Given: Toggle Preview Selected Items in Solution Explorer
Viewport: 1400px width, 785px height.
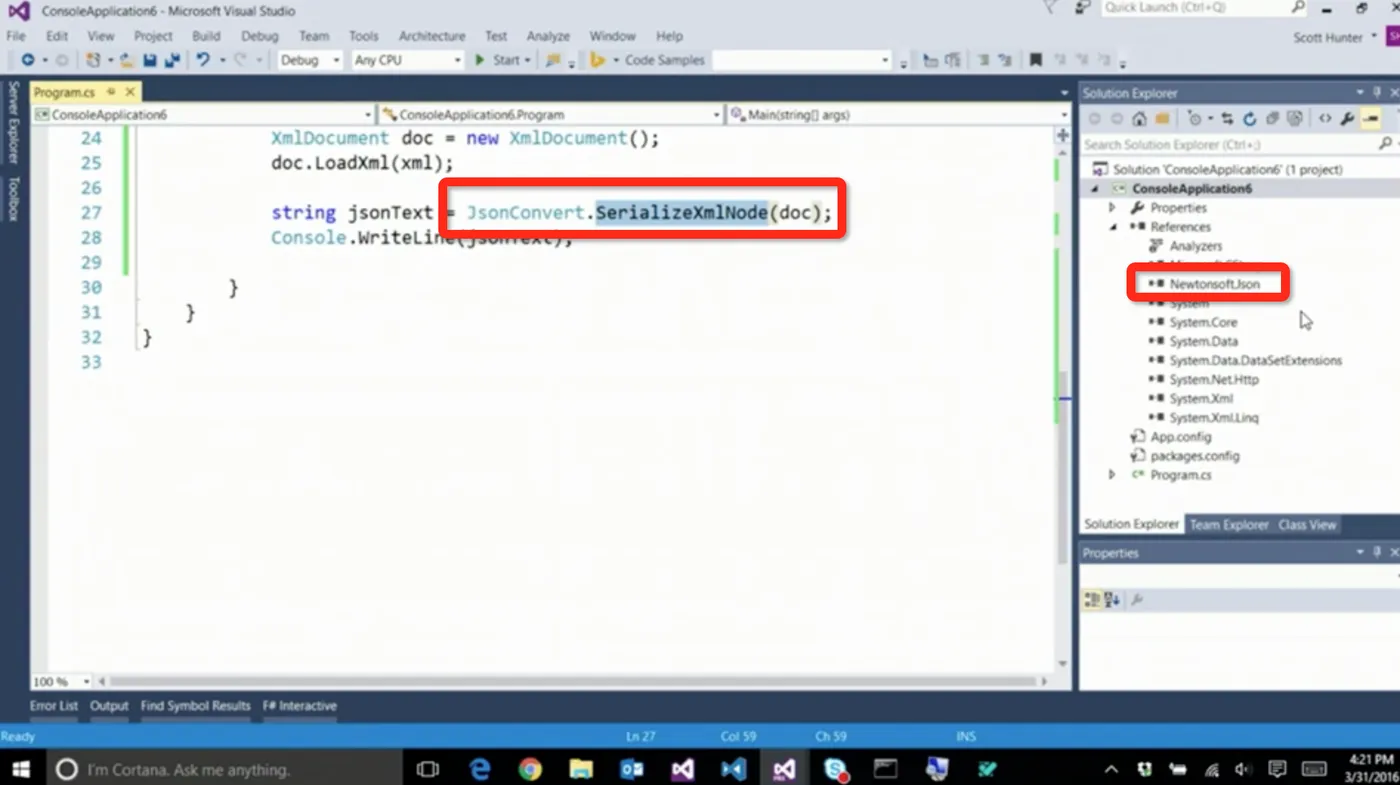Looking at the screenshot, I should pyautogui.click(x=1371, y=119).
